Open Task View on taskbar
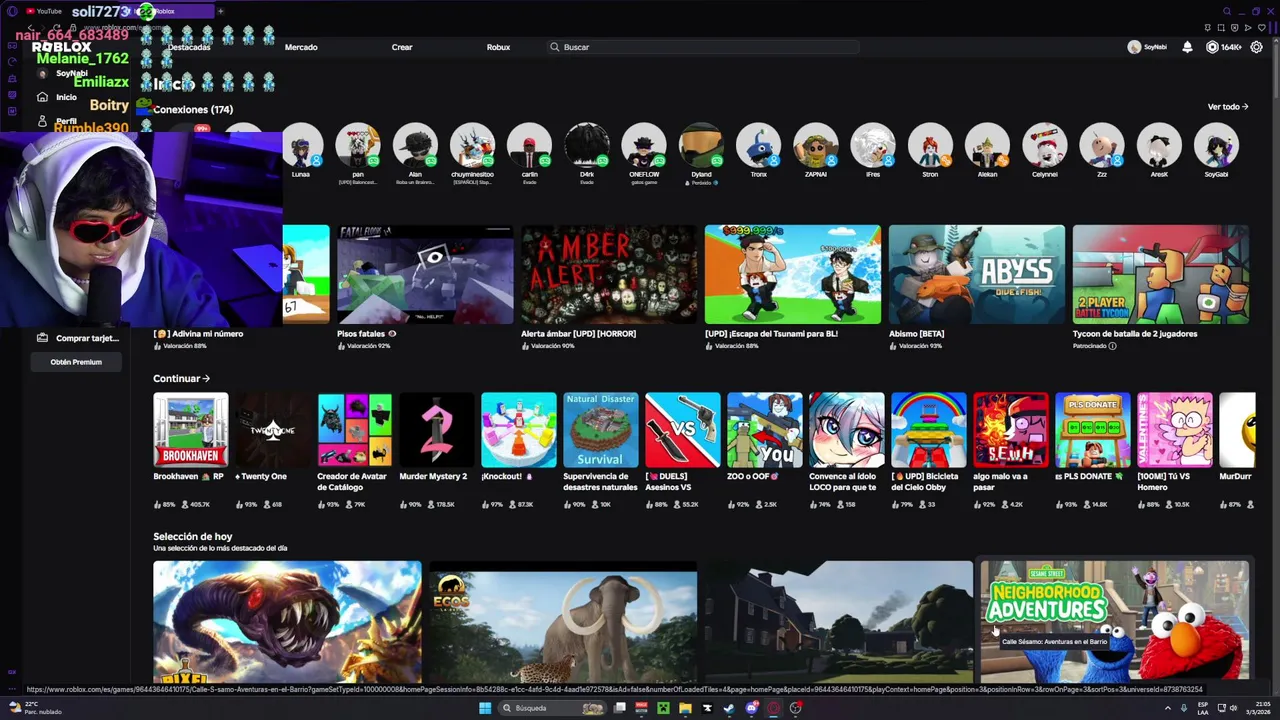 pyautogui.click(x=620, y=708)
